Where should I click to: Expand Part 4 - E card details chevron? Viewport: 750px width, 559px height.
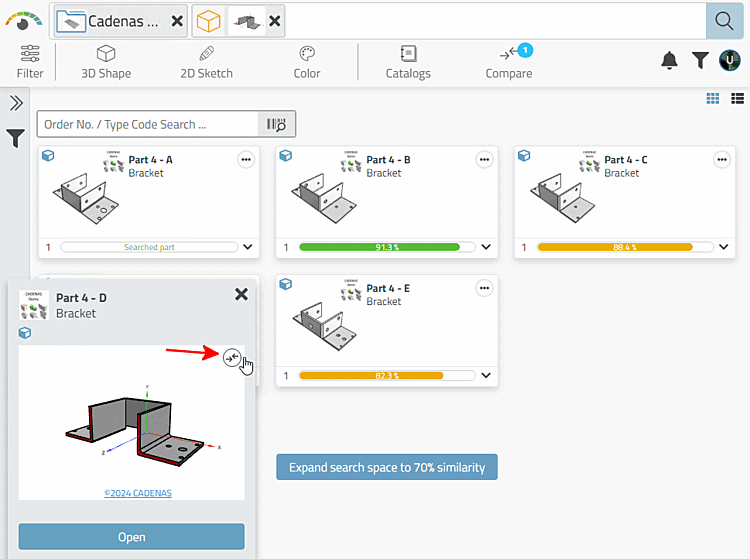[486, 376]
